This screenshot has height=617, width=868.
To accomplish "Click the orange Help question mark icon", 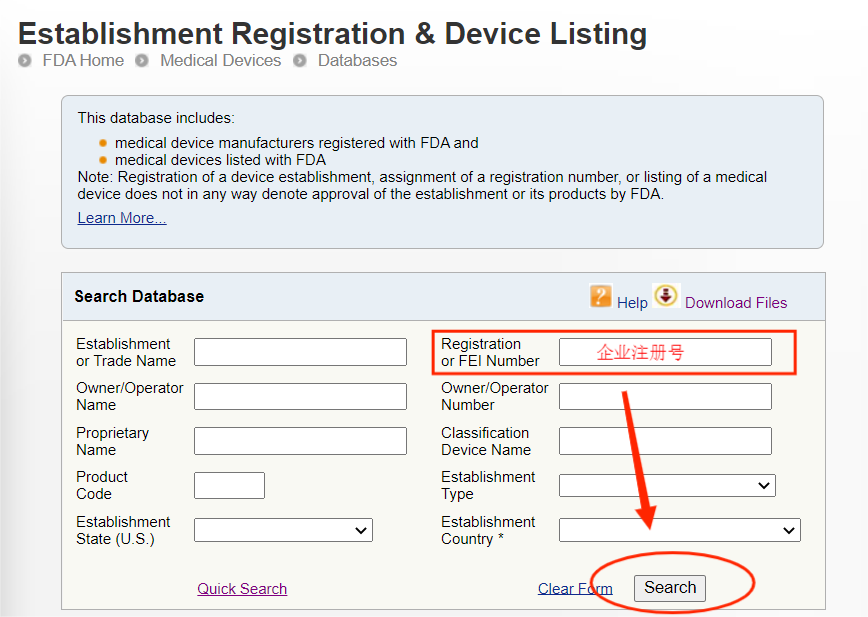I will [x=600, y=296].
